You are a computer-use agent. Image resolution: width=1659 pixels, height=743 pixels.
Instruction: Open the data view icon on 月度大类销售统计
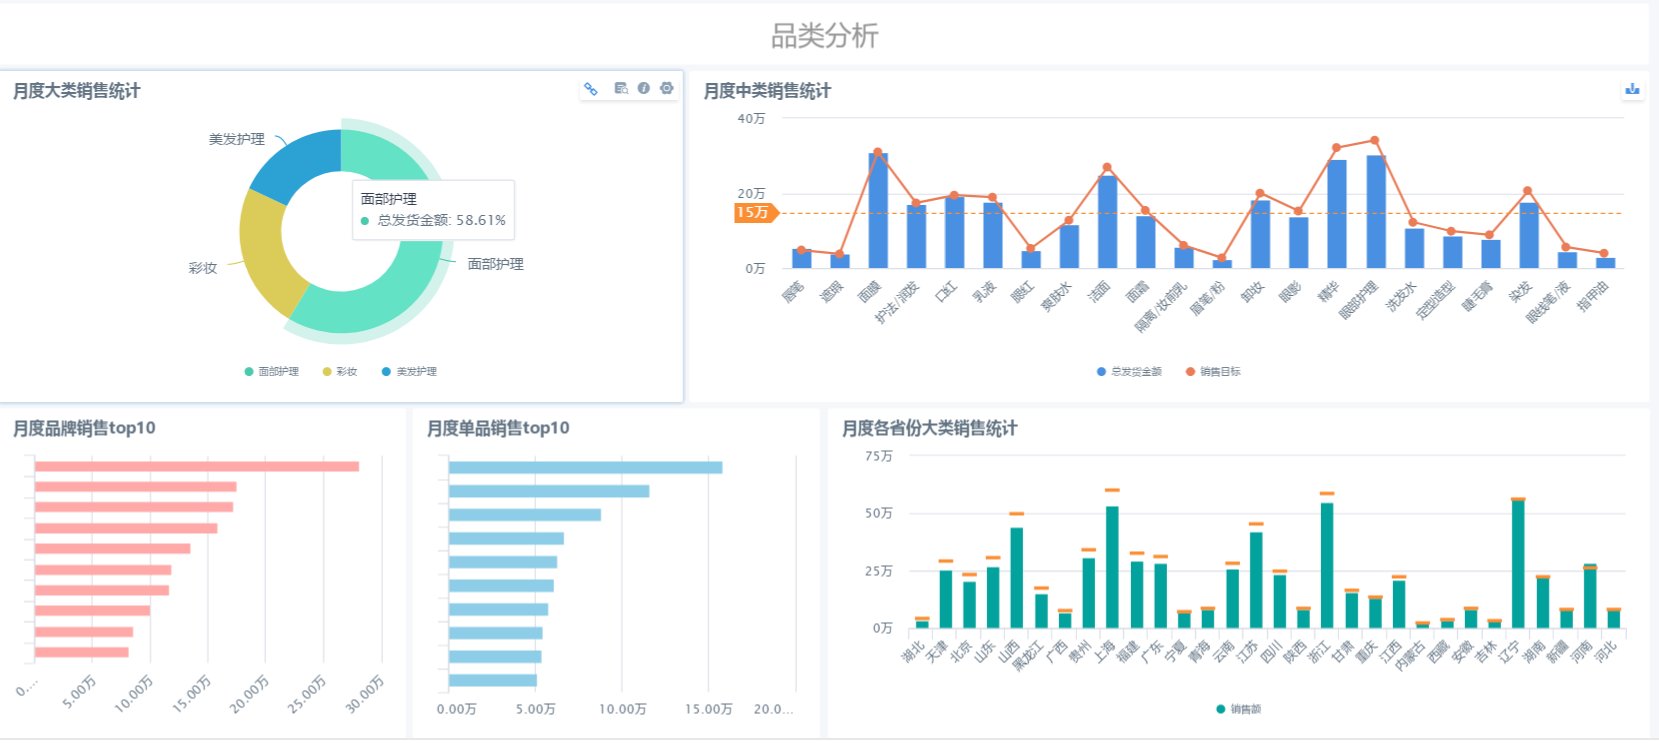[621, 89]
